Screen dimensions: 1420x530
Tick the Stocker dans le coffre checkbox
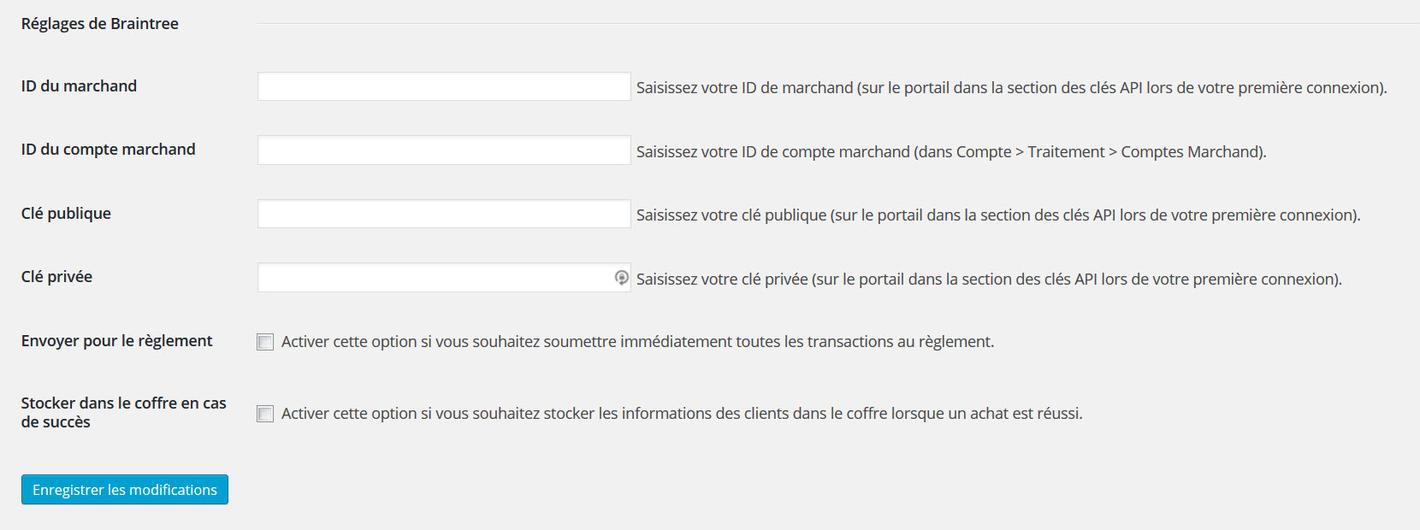[x=265, y=413]
